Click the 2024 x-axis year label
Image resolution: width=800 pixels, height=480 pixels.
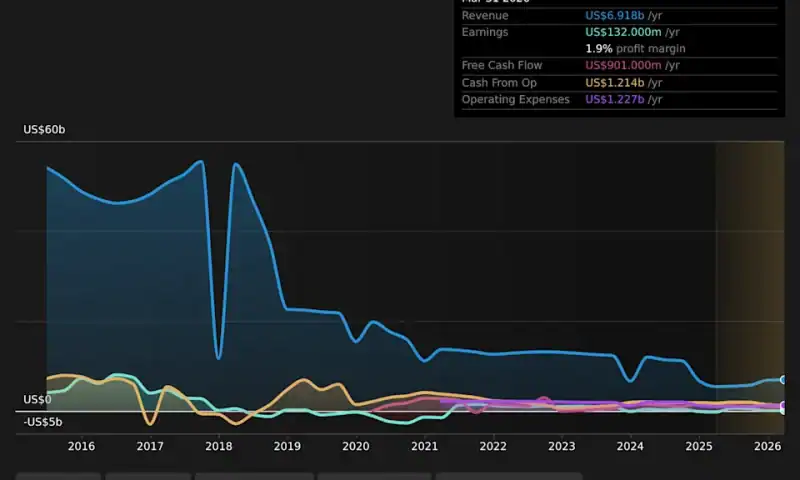630,446
